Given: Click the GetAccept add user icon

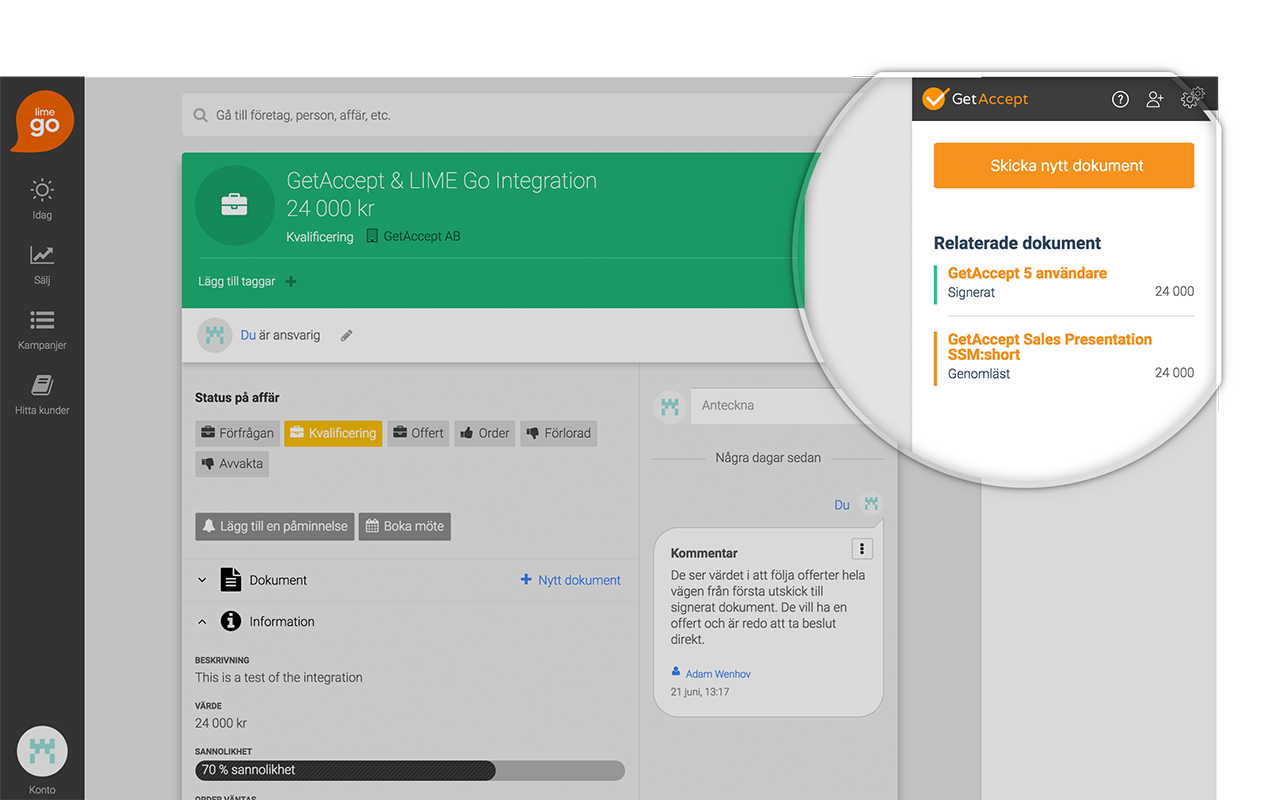Looking at the screenshot, I should point(1155,99).
